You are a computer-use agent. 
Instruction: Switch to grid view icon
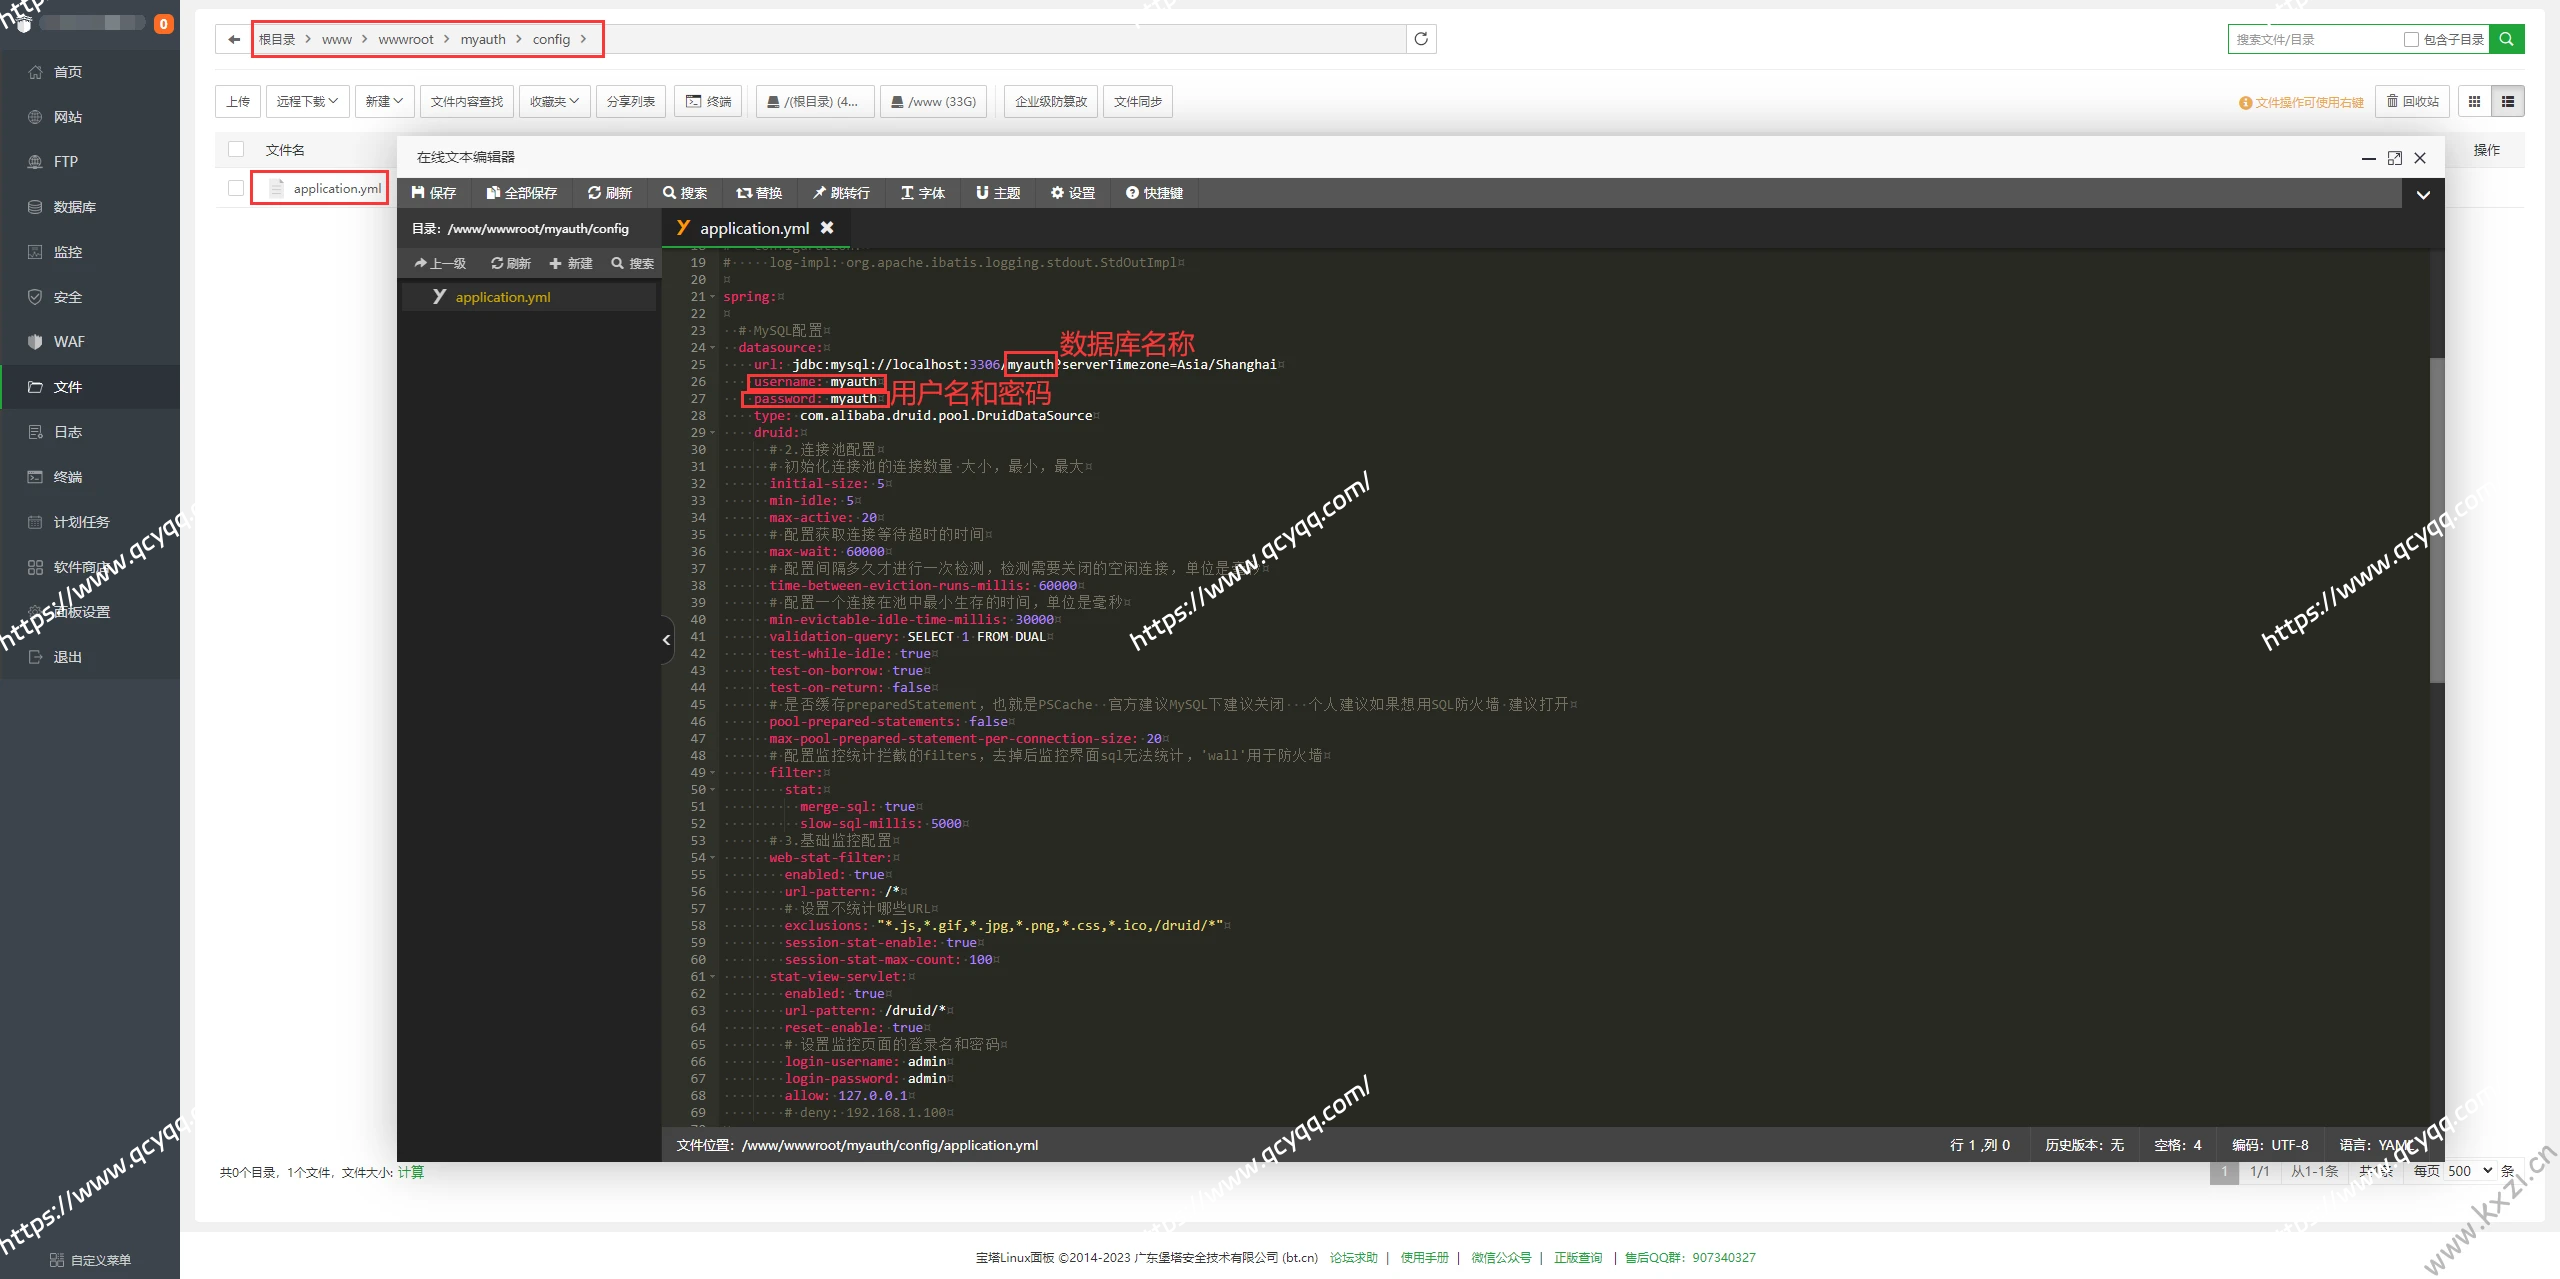click(x=2474, y=101)
